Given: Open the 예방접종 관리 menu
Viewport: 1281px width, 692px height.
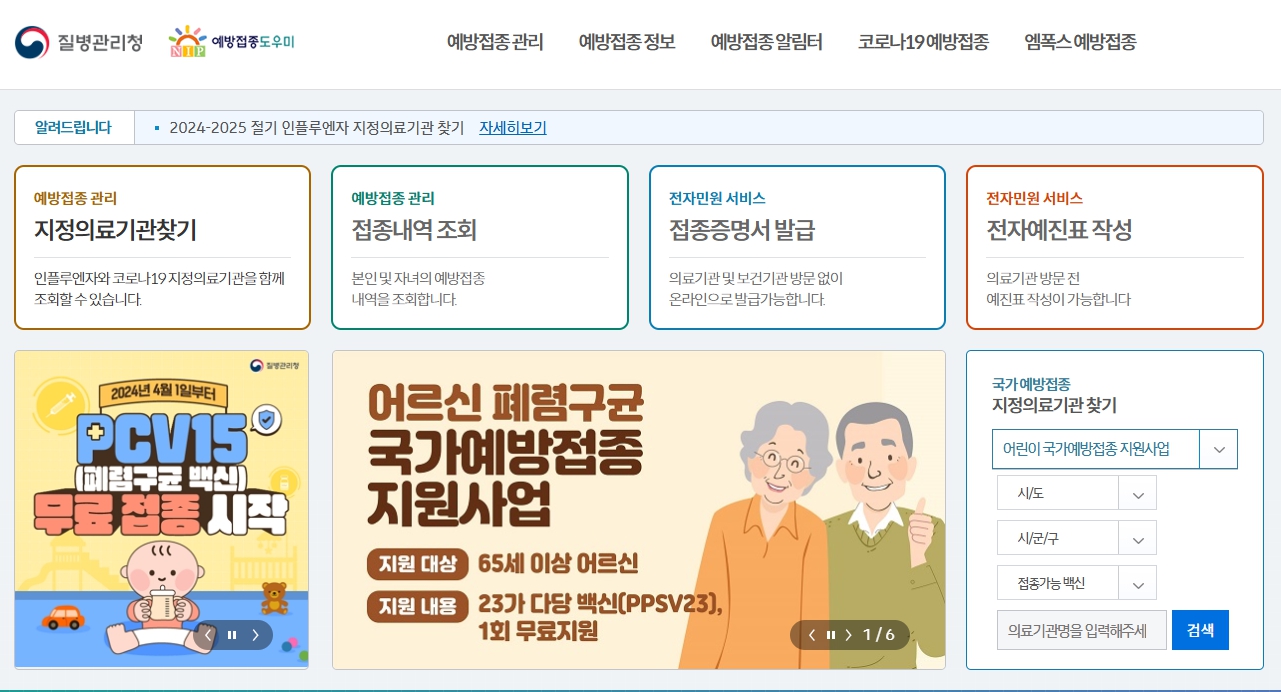Looking at the screenshot, I should pos(494,42).
